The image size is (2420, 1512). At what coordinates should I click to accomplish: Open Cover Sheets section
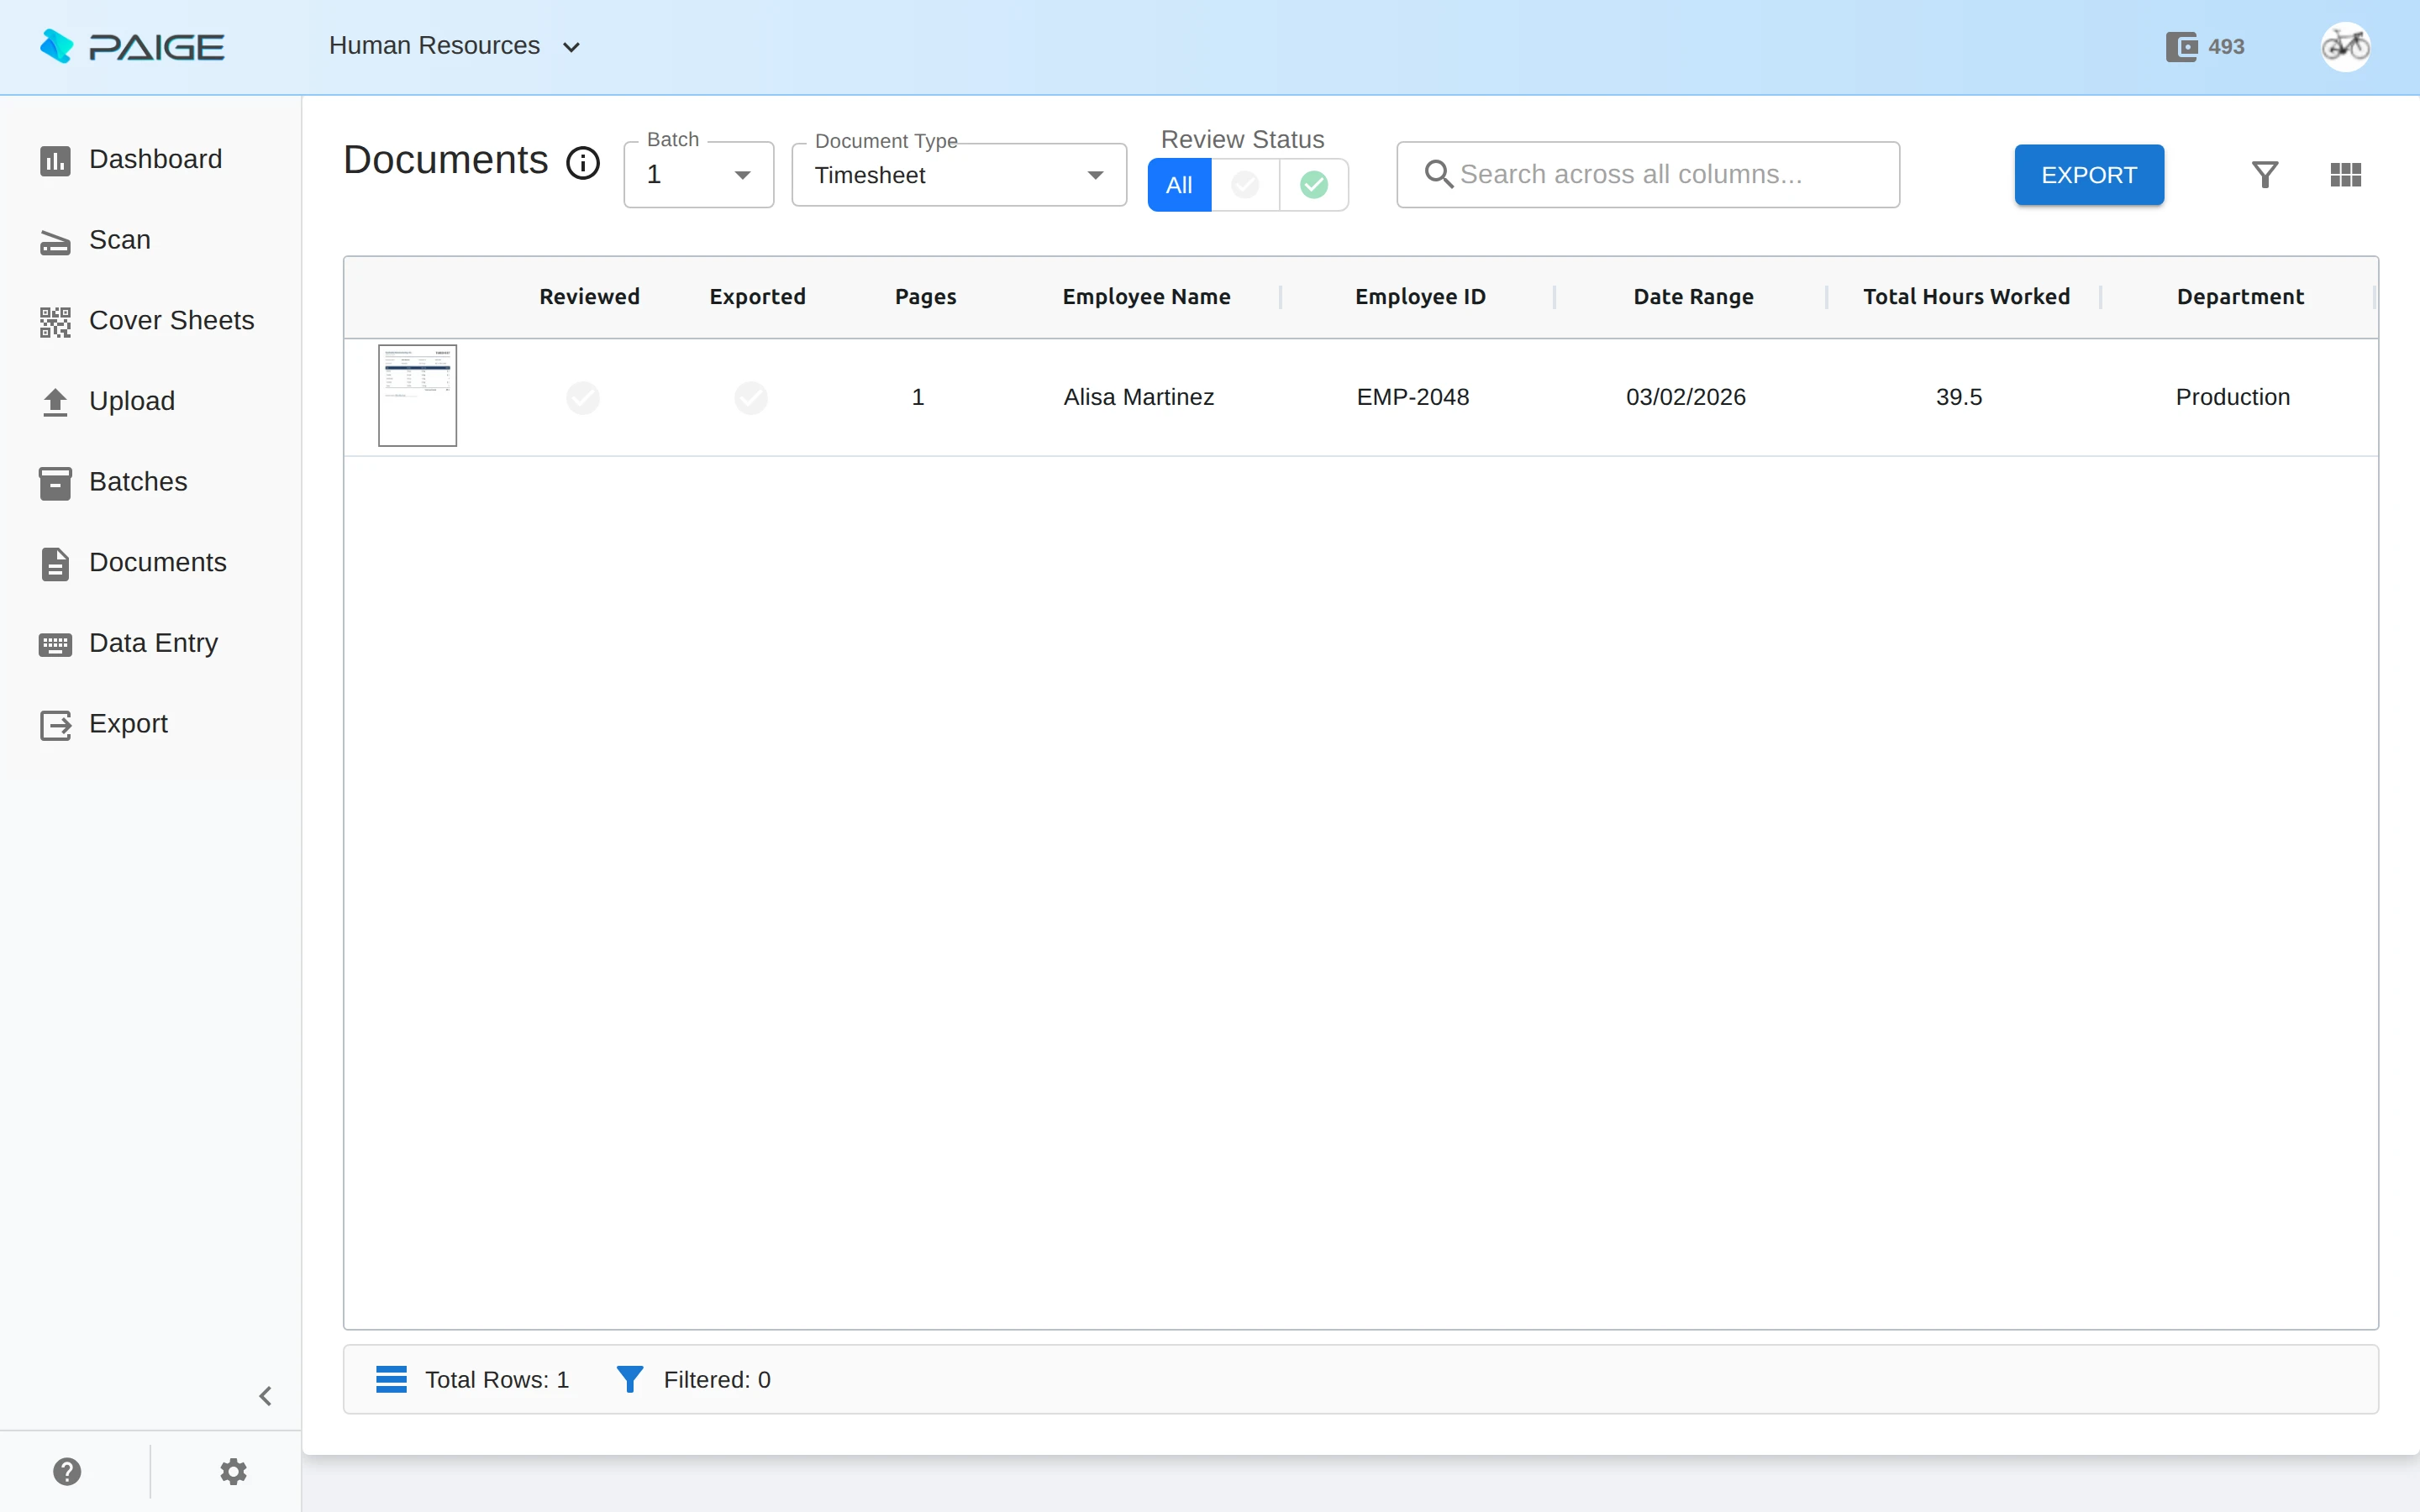(150, 320)
